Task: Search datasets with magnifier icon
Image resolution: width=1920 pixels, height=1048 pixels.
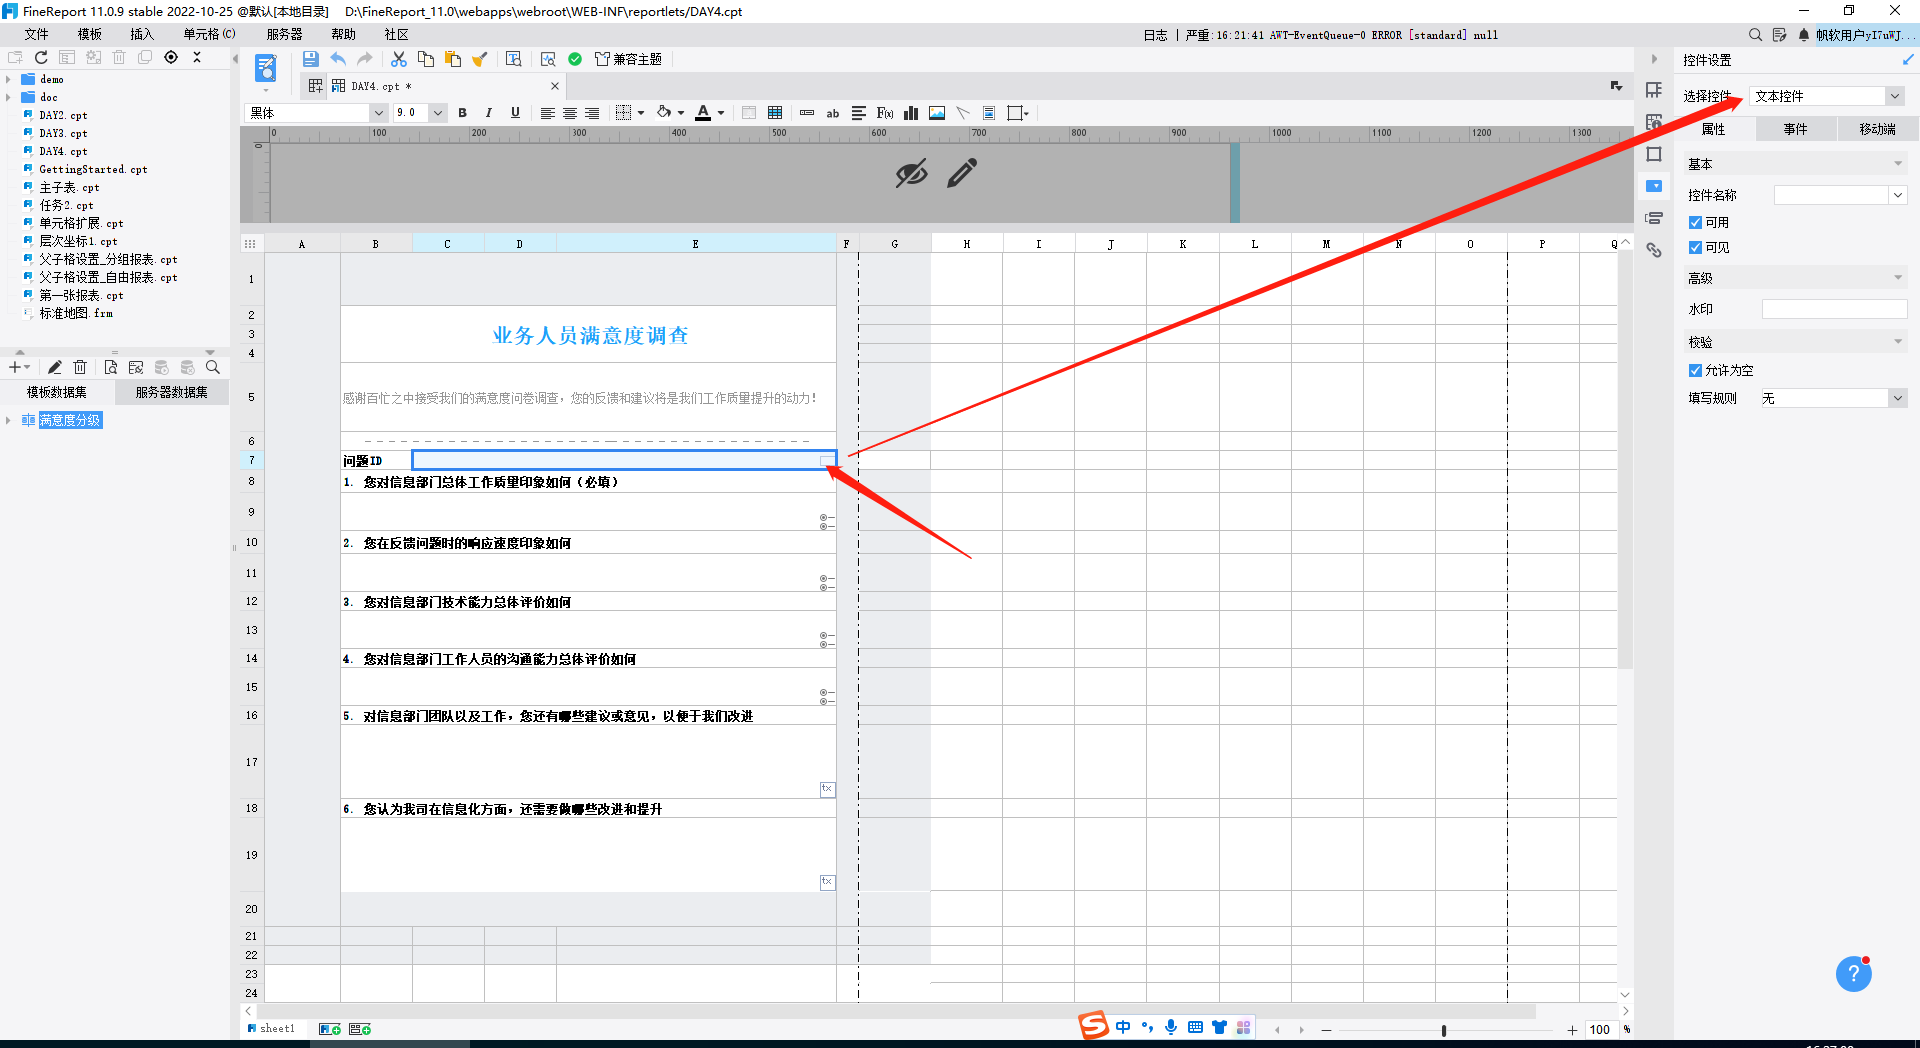Action: (x=212, y=367)
